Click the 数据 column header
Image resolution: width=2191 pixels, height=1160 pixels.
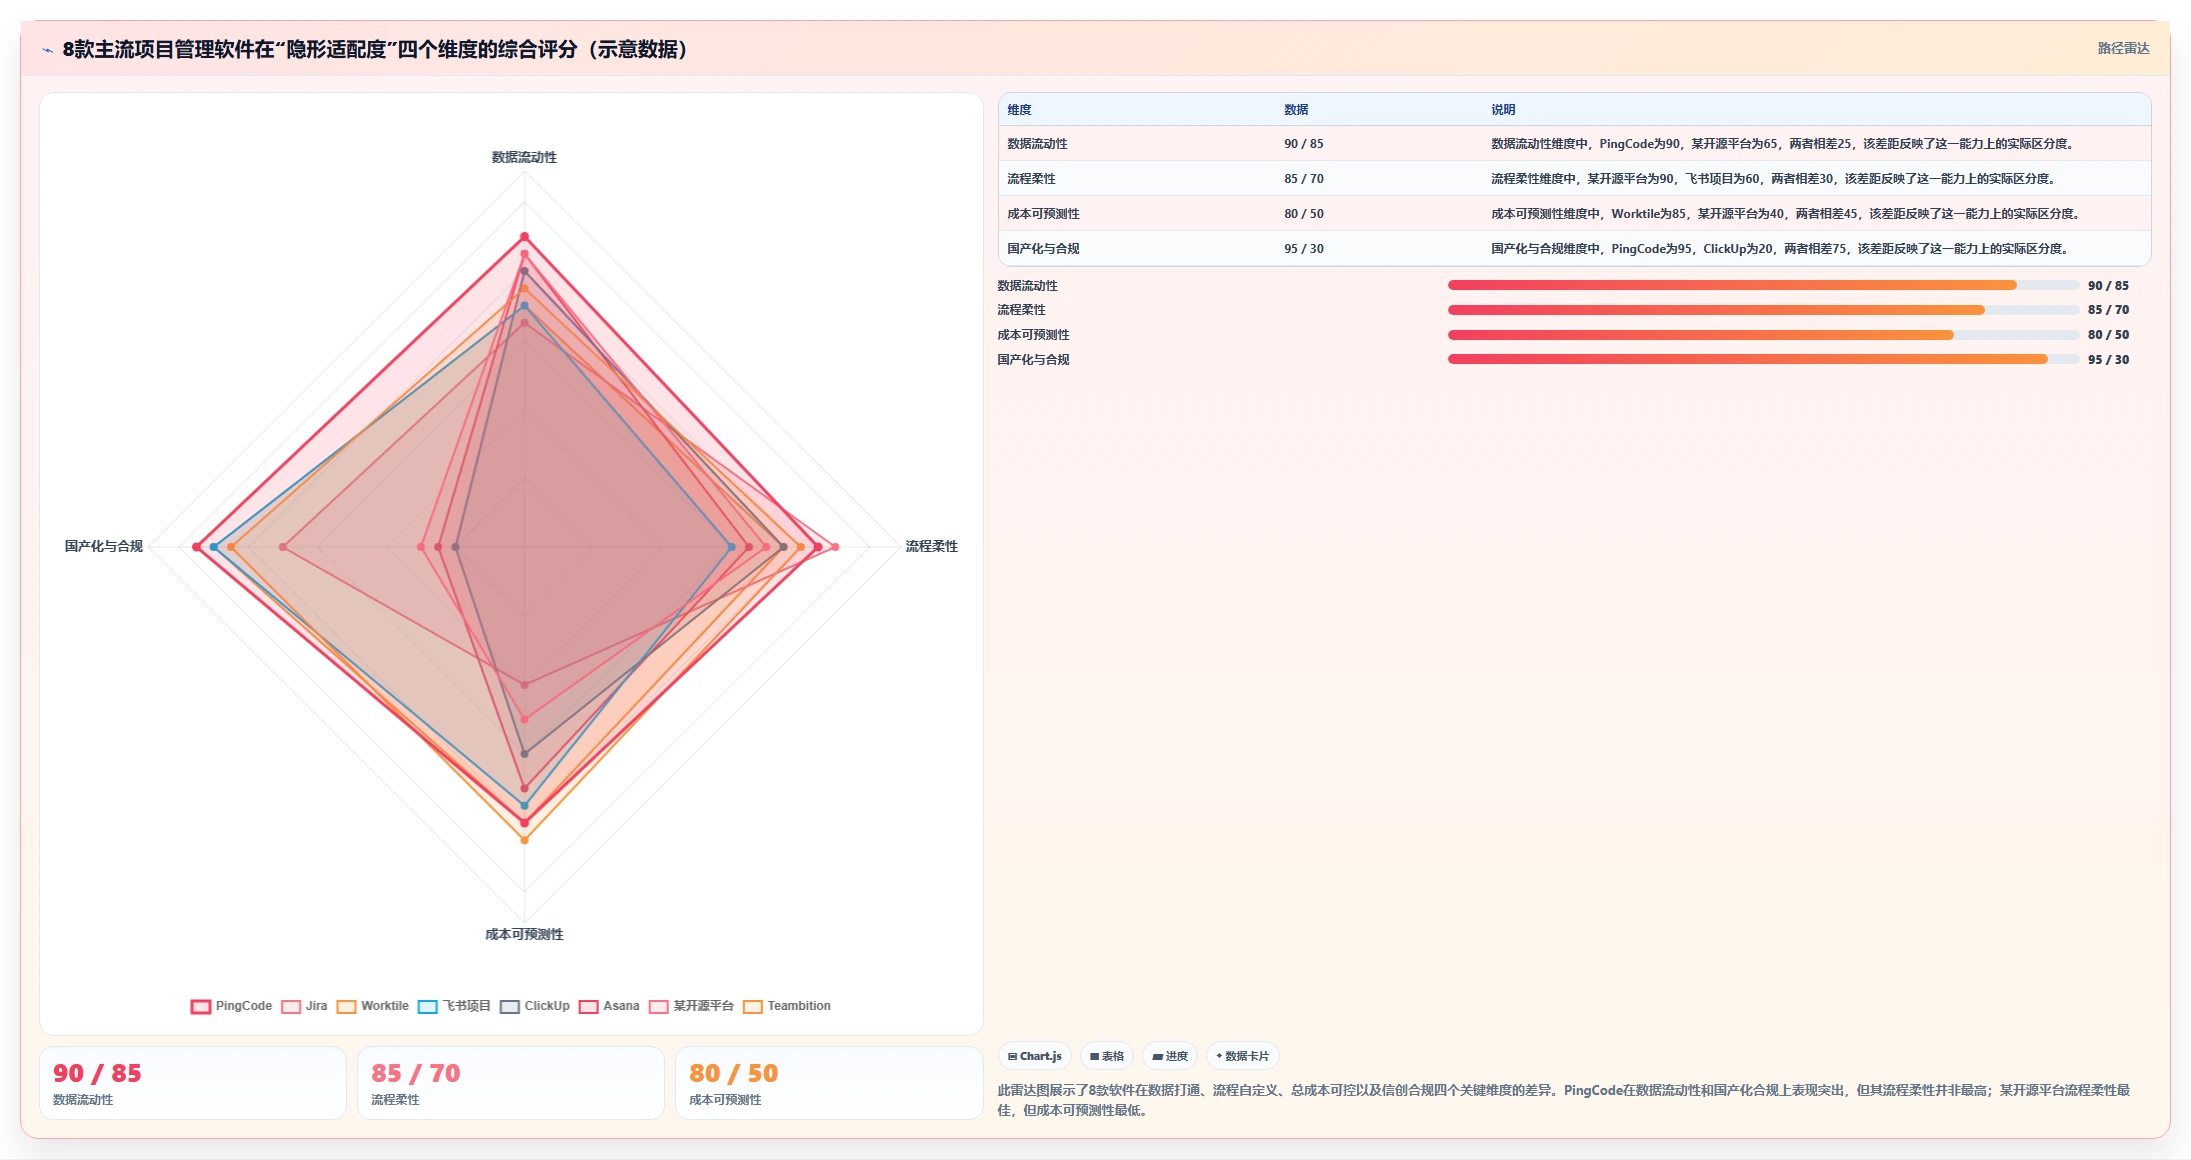point(1296,110)
